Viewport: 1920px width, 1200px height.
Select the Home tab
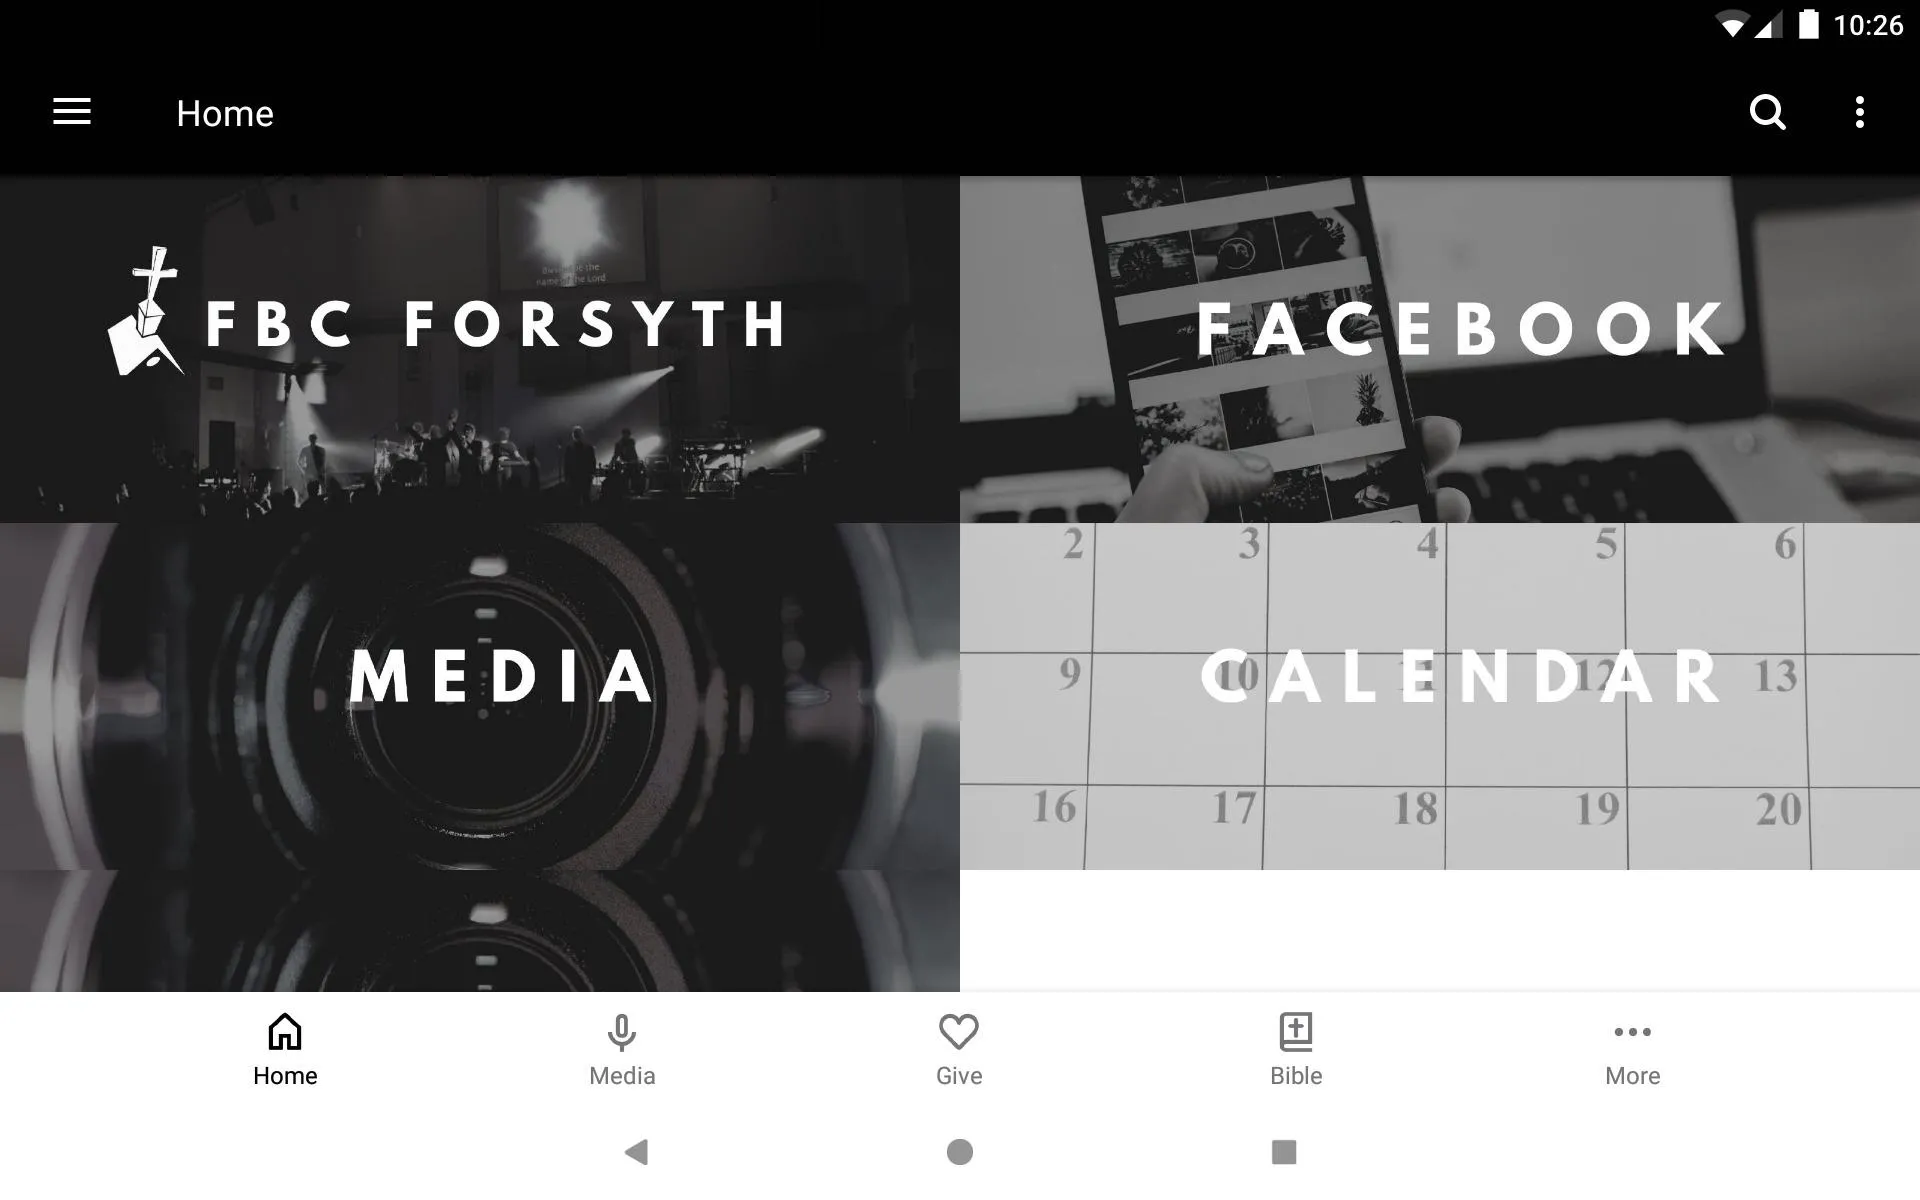click(x=283, y=1047)
